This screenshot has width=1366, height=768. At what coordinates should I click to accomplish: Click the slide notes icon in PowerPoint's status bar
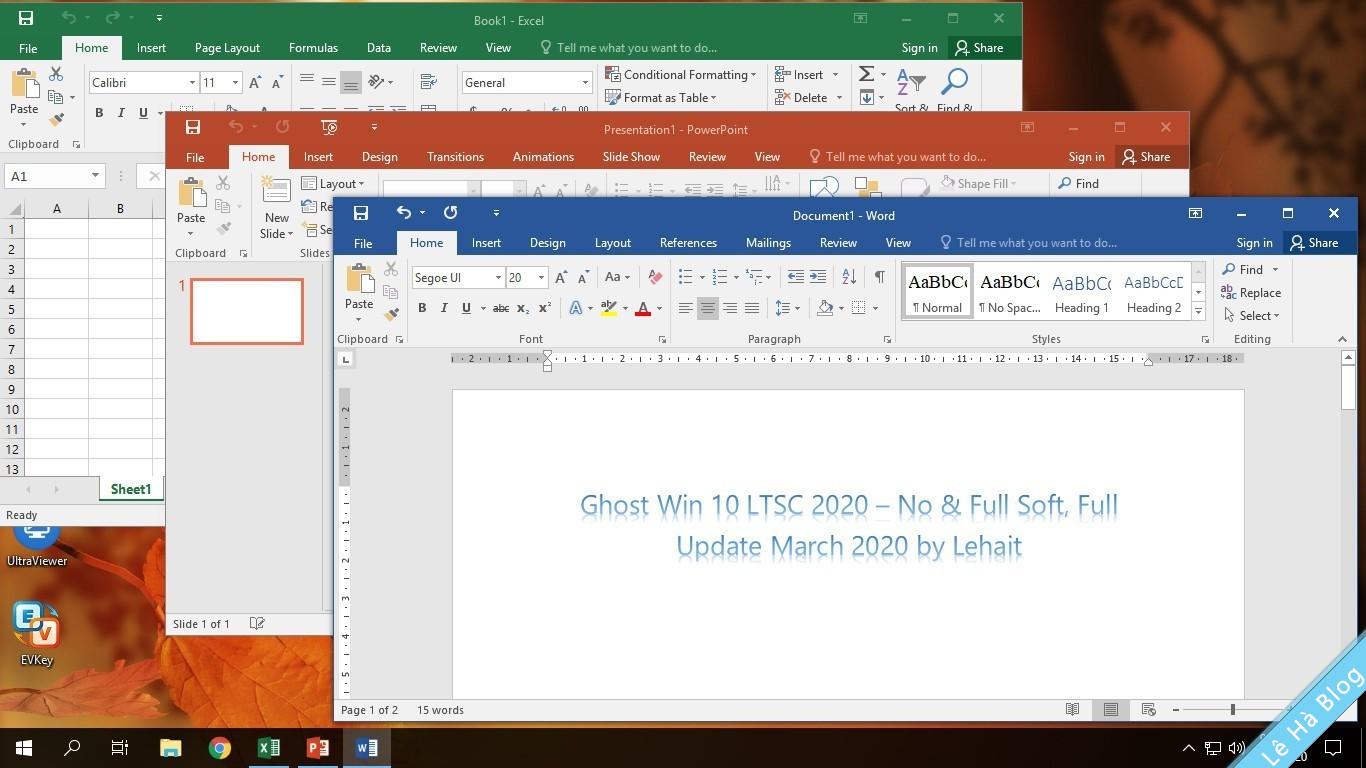(257, 623)
